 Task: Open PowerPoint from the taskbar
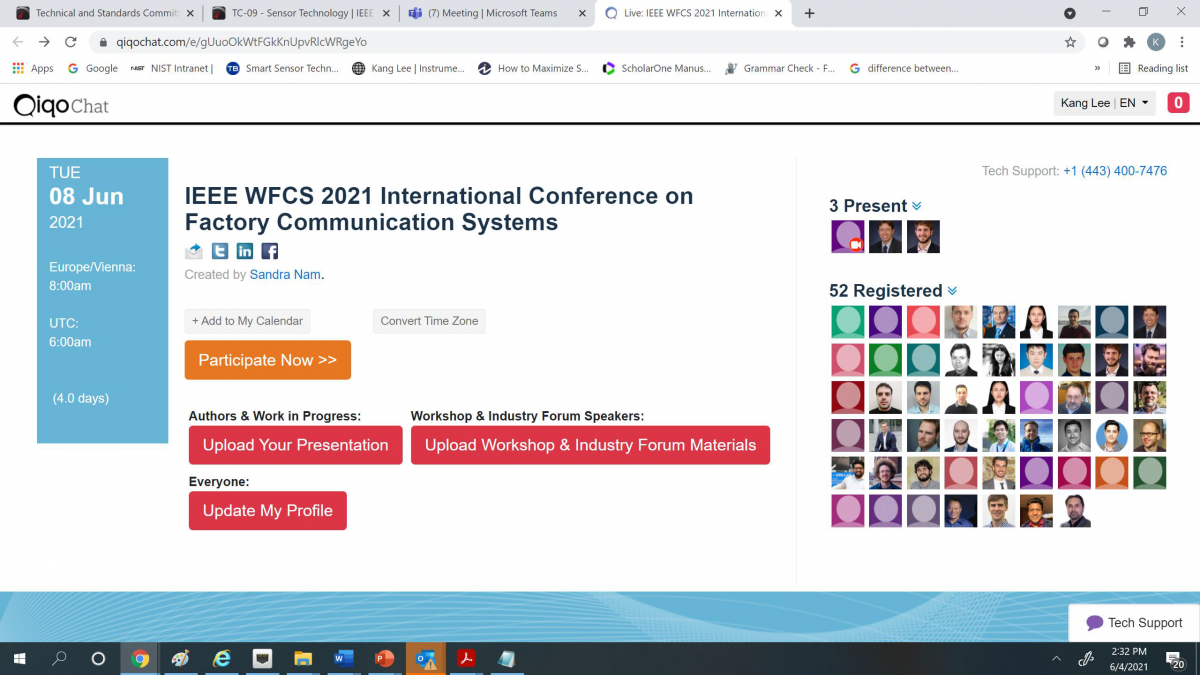(x=385, y=659)
